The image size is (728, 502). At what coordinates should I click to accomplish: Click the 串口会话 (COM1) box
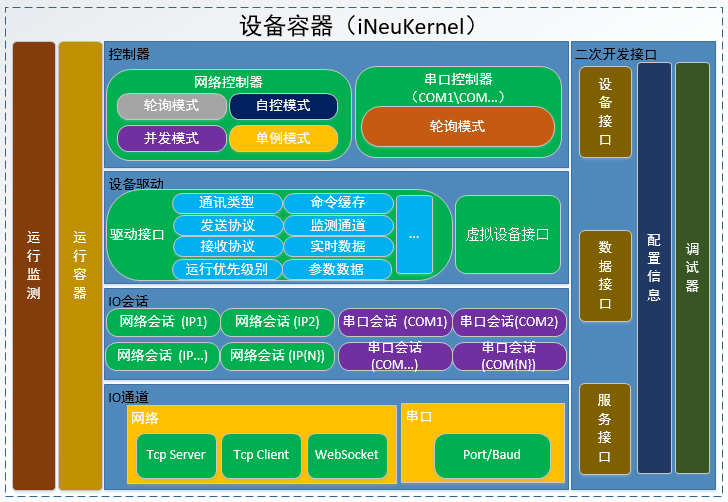coord(395,322)
